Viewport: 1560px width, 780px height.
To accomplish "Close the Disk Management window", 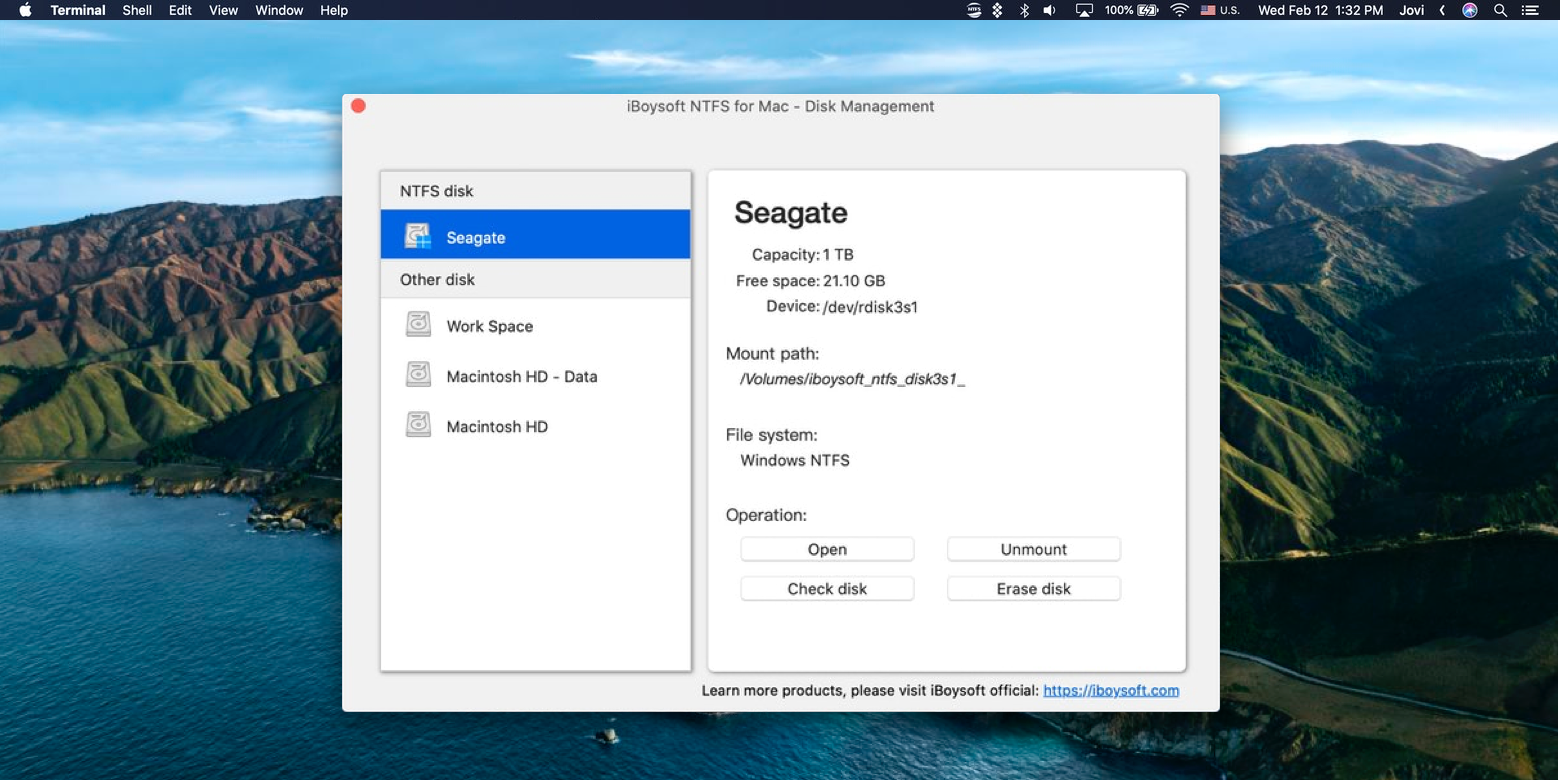I will (358, 106).
